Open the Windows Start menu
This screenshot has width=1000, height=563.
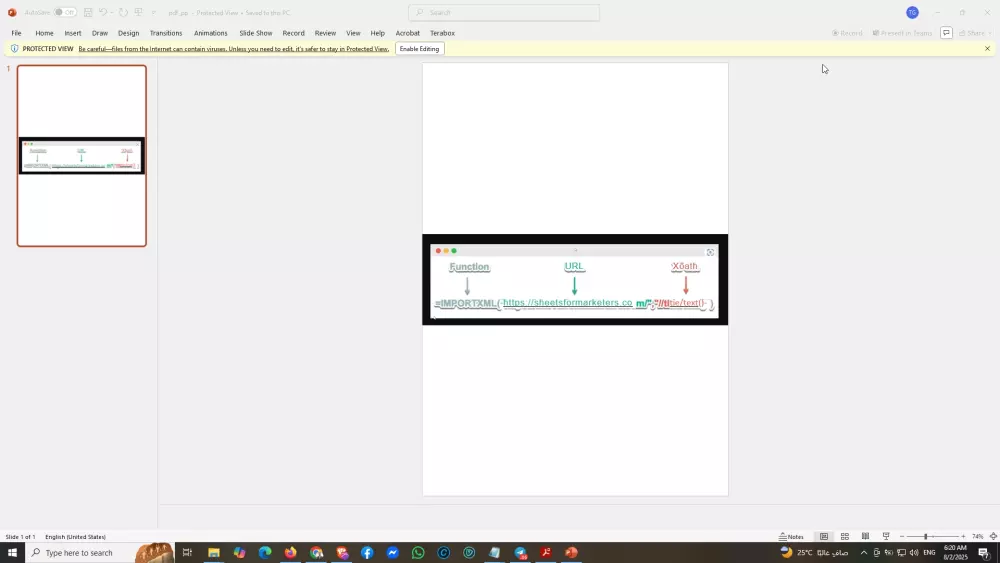click(x=12, y=553)
